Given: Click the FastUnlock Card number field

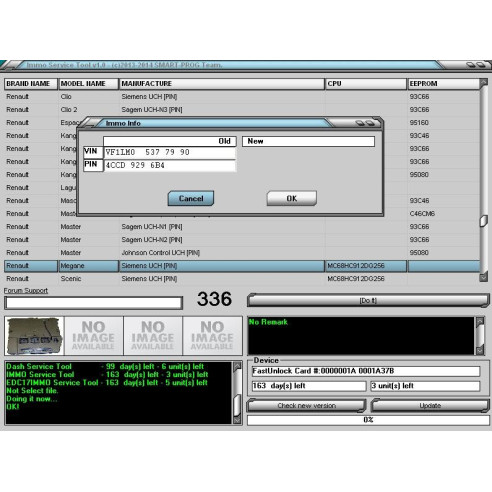Looking at the screenshot, I should [x=366, y=371].
